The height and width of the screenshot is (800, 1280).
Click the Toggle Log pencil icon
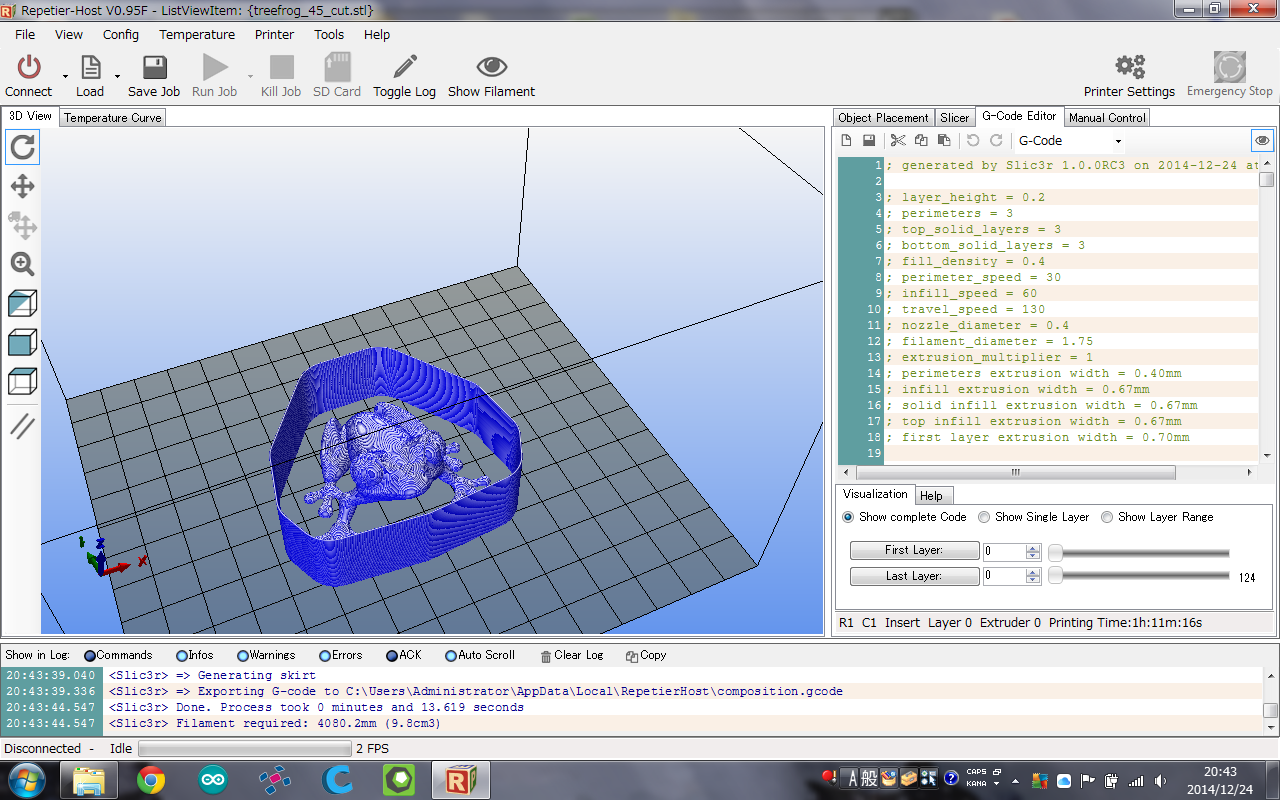(x=404, y=67)
